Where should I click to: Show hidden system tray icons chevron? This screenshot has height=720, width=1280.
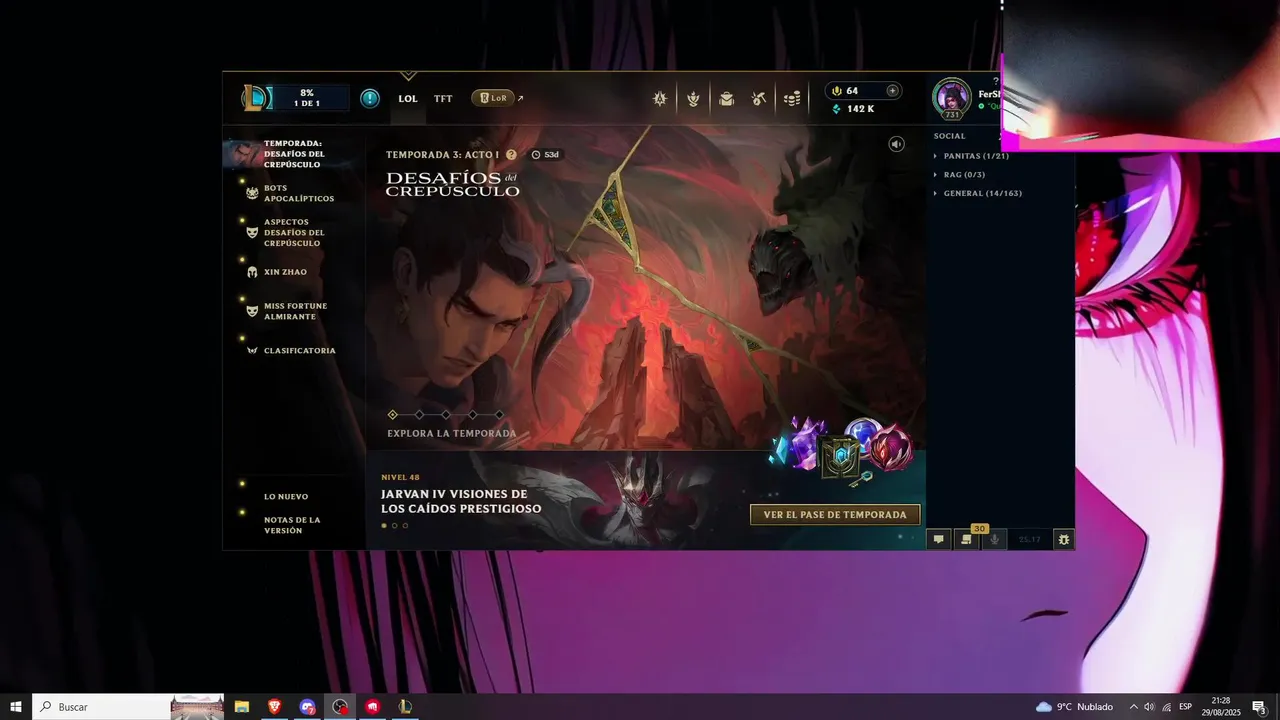1133,707
